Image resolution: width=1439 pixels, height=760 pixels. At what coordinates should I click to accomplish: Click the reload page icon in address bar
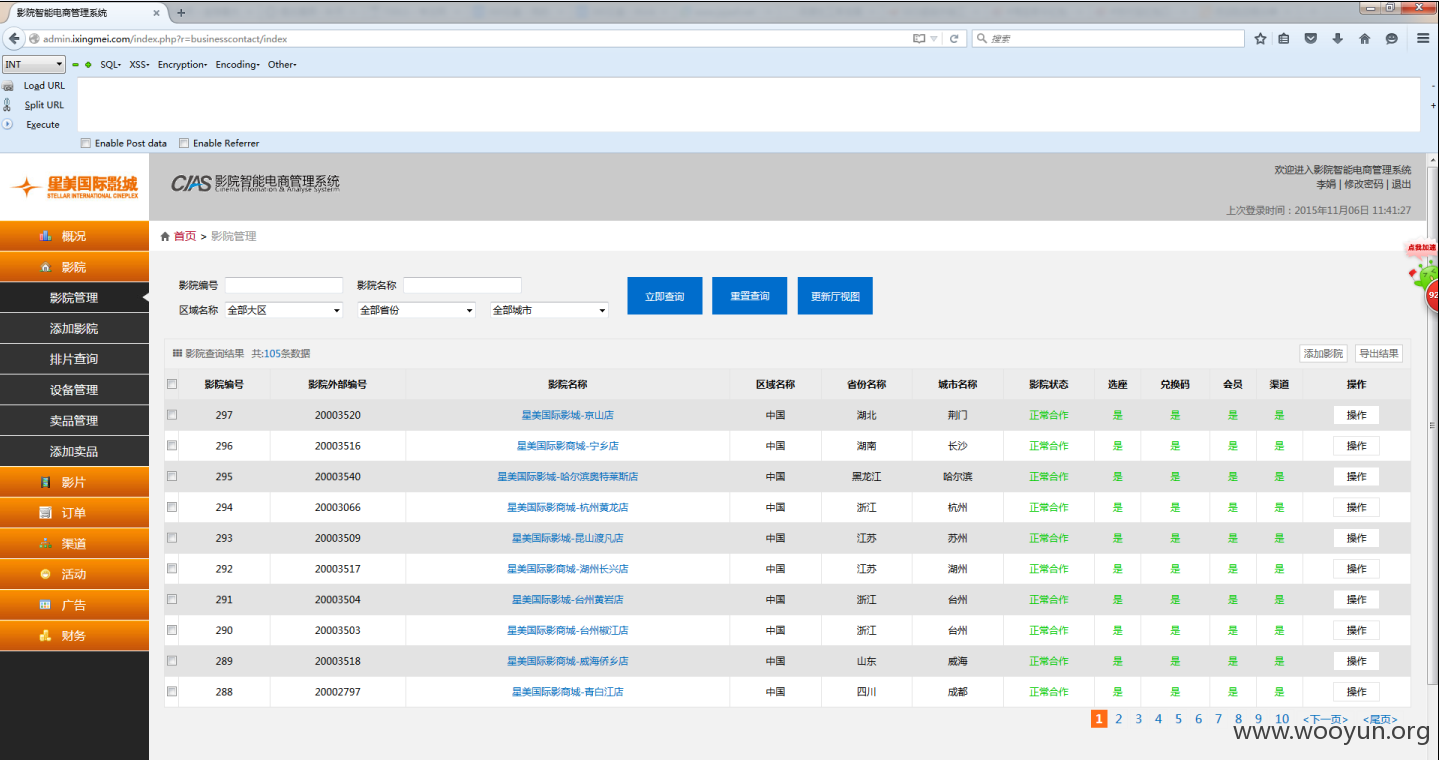[954, 39]
